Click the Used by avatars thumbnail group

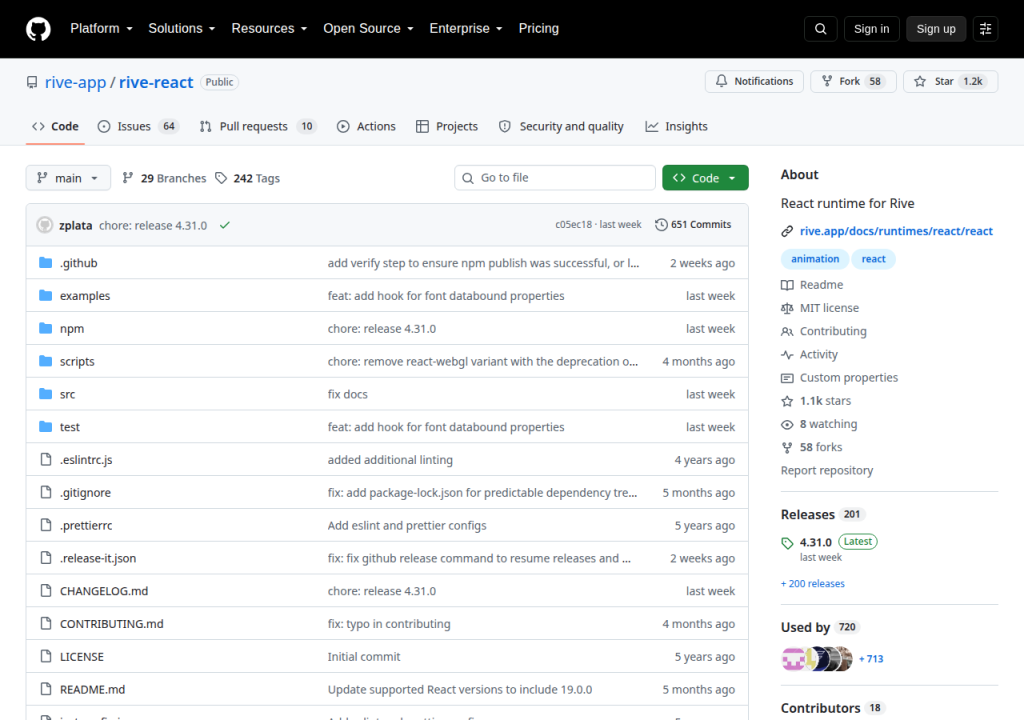click(x=817, y=659)
